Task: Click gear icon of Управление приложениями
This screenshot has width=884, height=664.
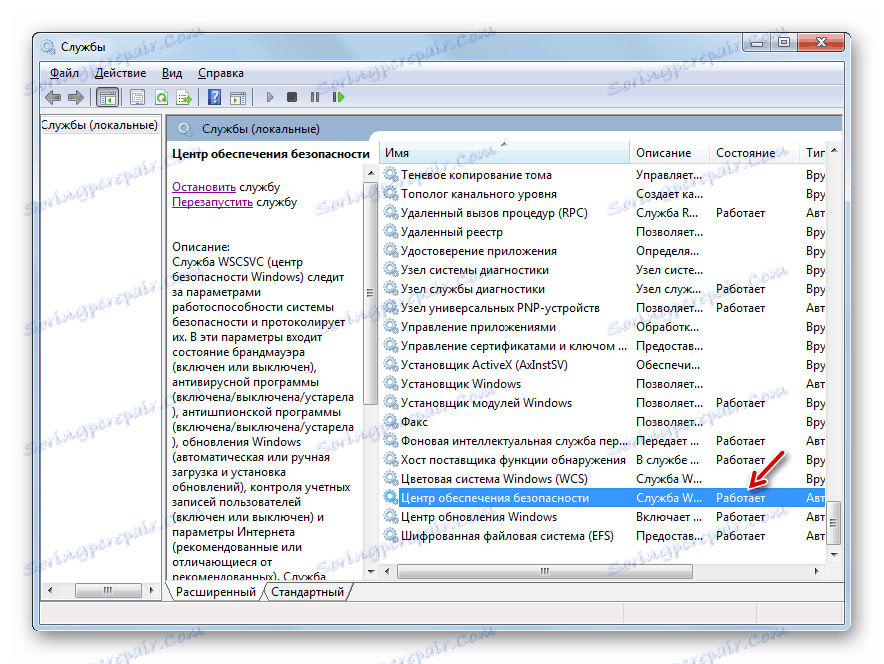Action: pos(391,326)
